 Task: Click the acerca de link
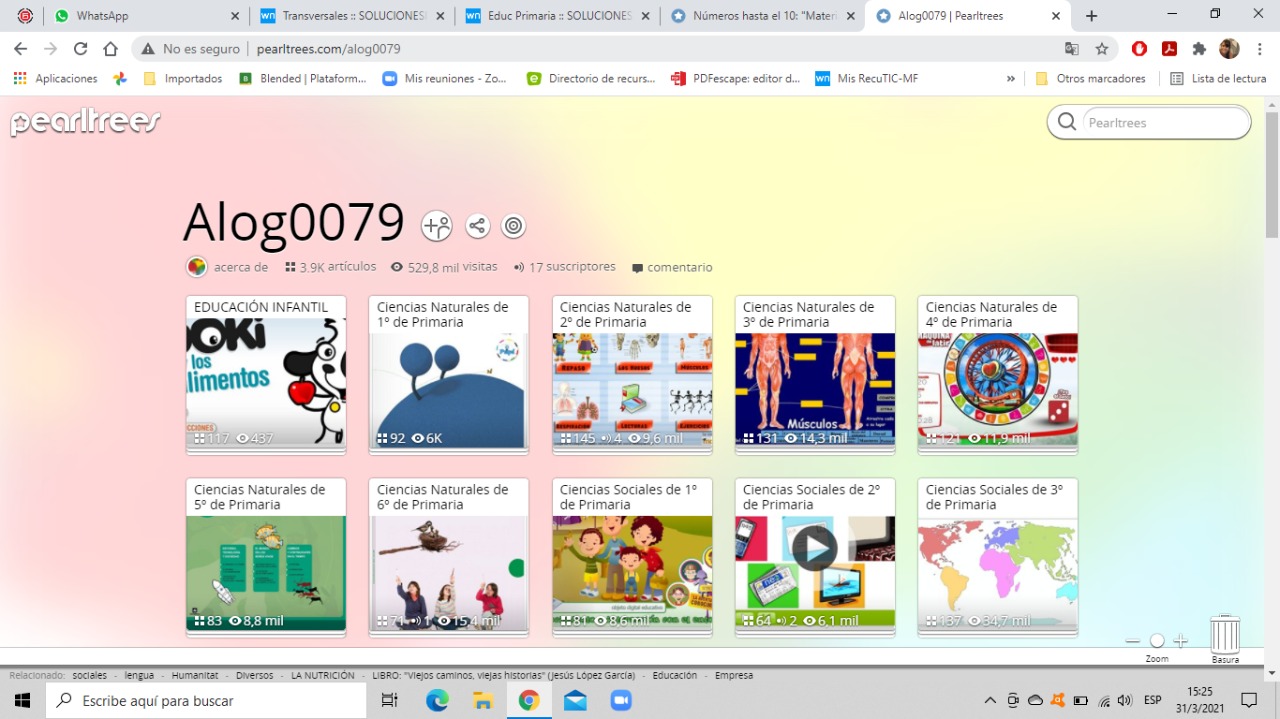coord(240,267)
